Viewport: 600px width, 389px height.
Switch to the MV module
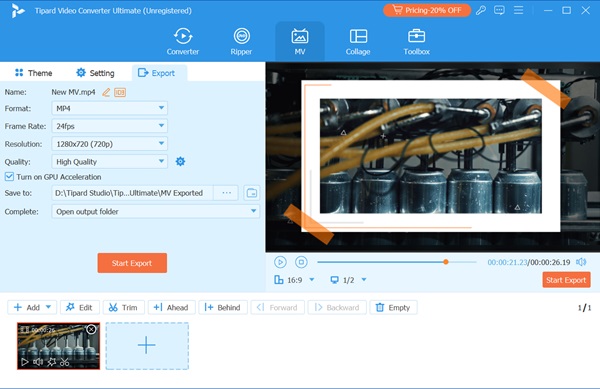point(300,42)
